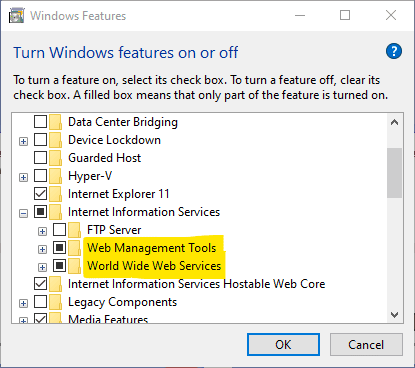Screen dimensions: 415x368
Task: Expand the Web Management Tools node
Action: point(42,249)
